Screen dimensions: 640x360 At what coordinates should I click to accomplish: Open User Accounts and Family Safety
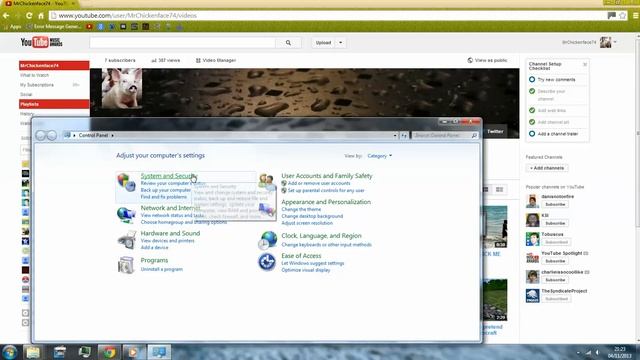pos(327,176)
